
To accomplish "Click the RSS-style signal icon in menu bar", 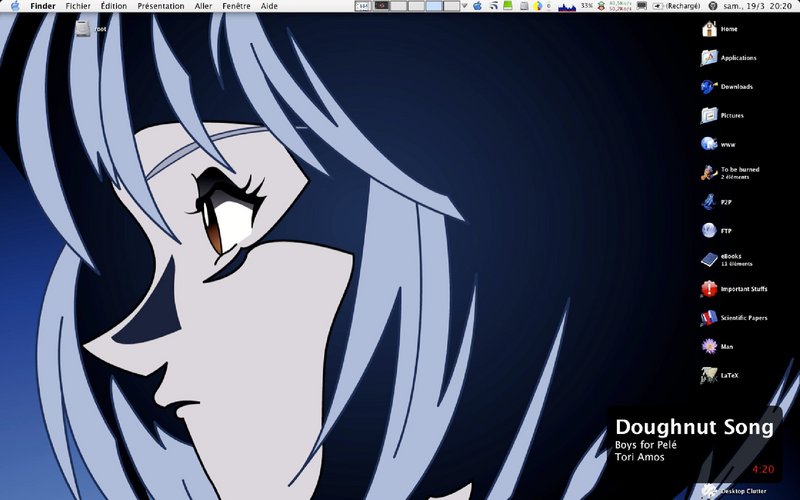I will pyautogui.click(x=493, y=6).
